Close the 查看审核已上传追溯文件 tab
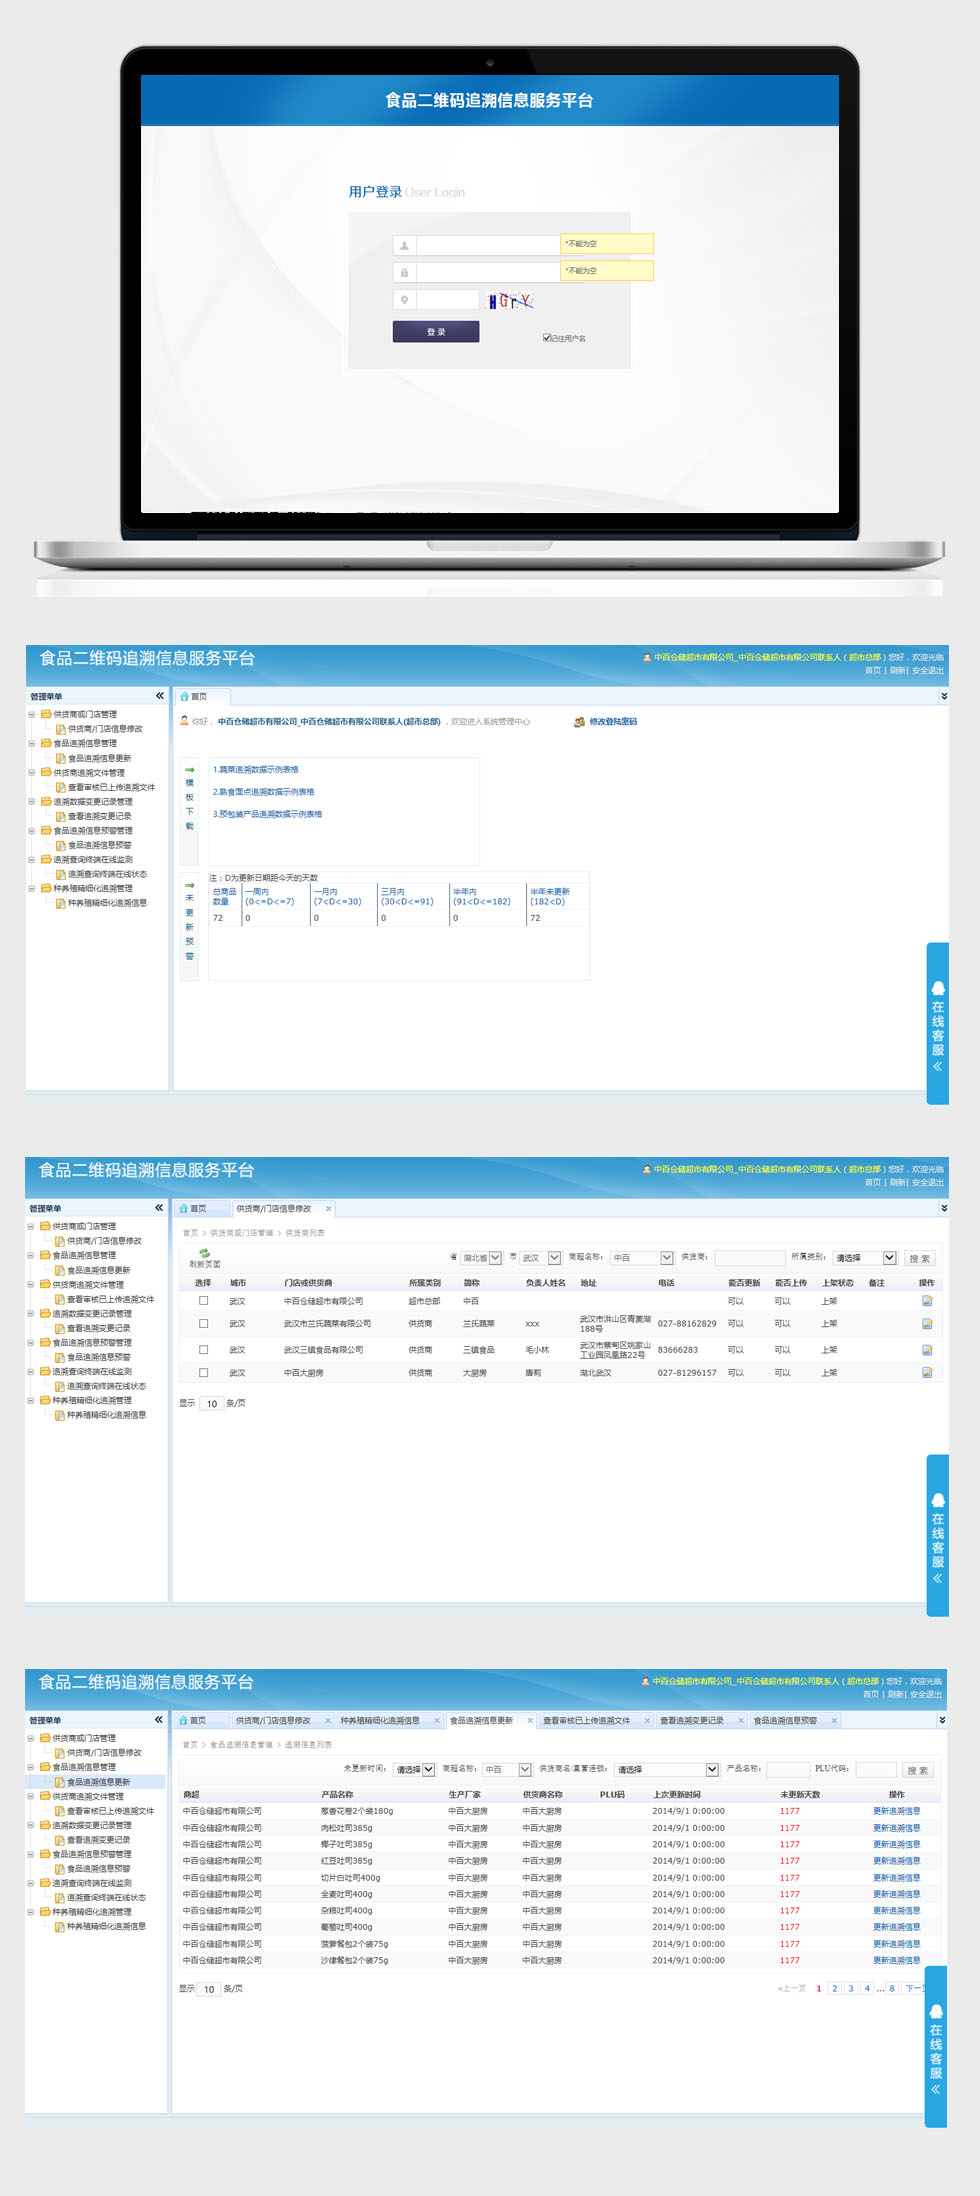Viewport: 980px width, 2196px height. [x=647, y=1721]
